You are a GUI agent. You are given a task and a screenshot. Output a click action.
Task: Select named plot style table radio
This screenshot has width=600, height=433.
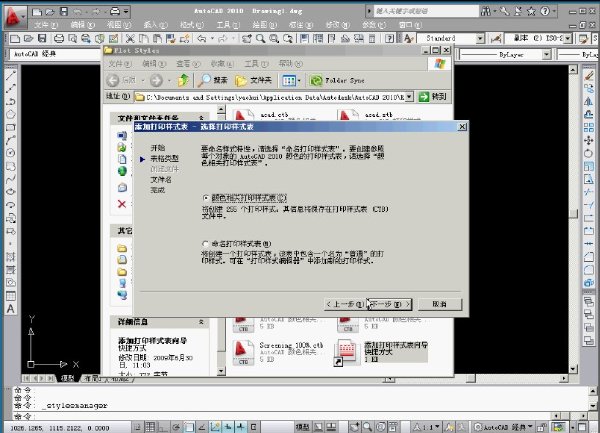pos(206,243)
